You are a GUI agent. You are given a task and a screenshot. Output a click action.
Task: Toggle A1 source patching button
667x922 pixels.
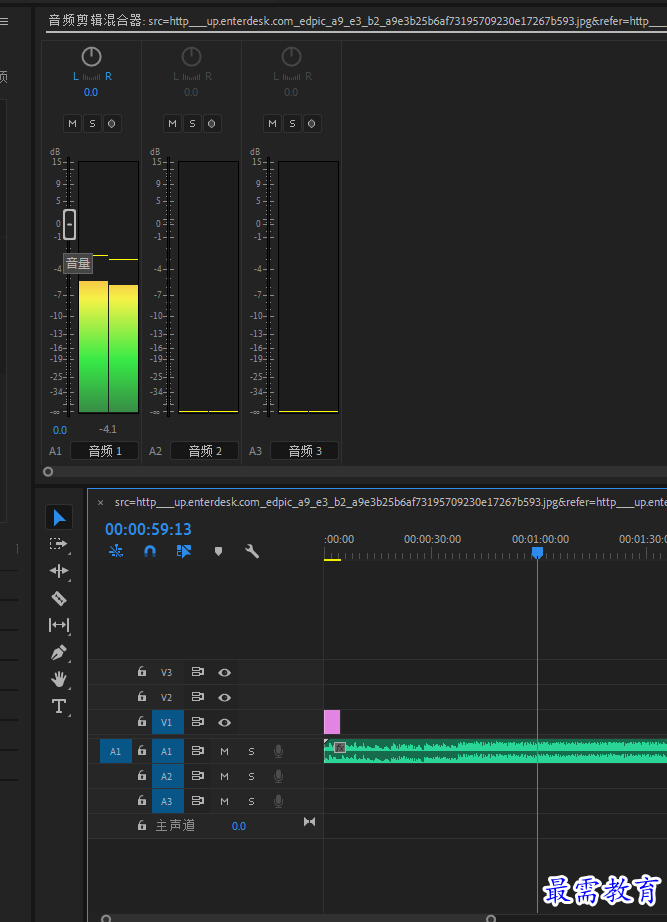115,751
